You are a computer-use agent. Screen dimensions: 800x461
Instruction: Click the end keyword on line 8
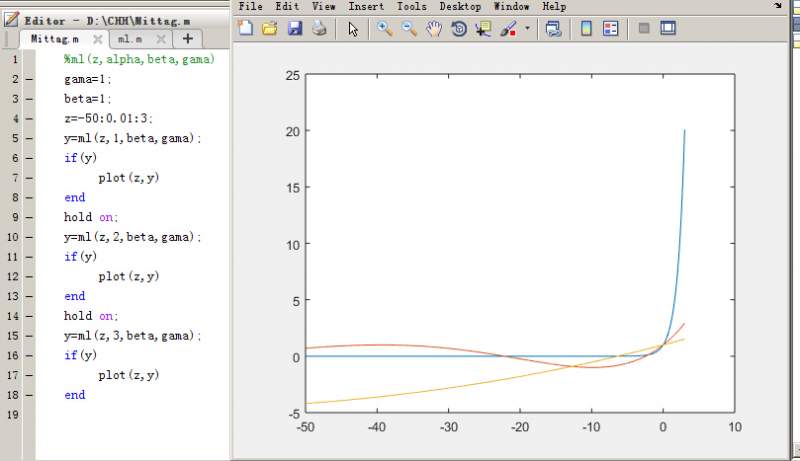74,197
